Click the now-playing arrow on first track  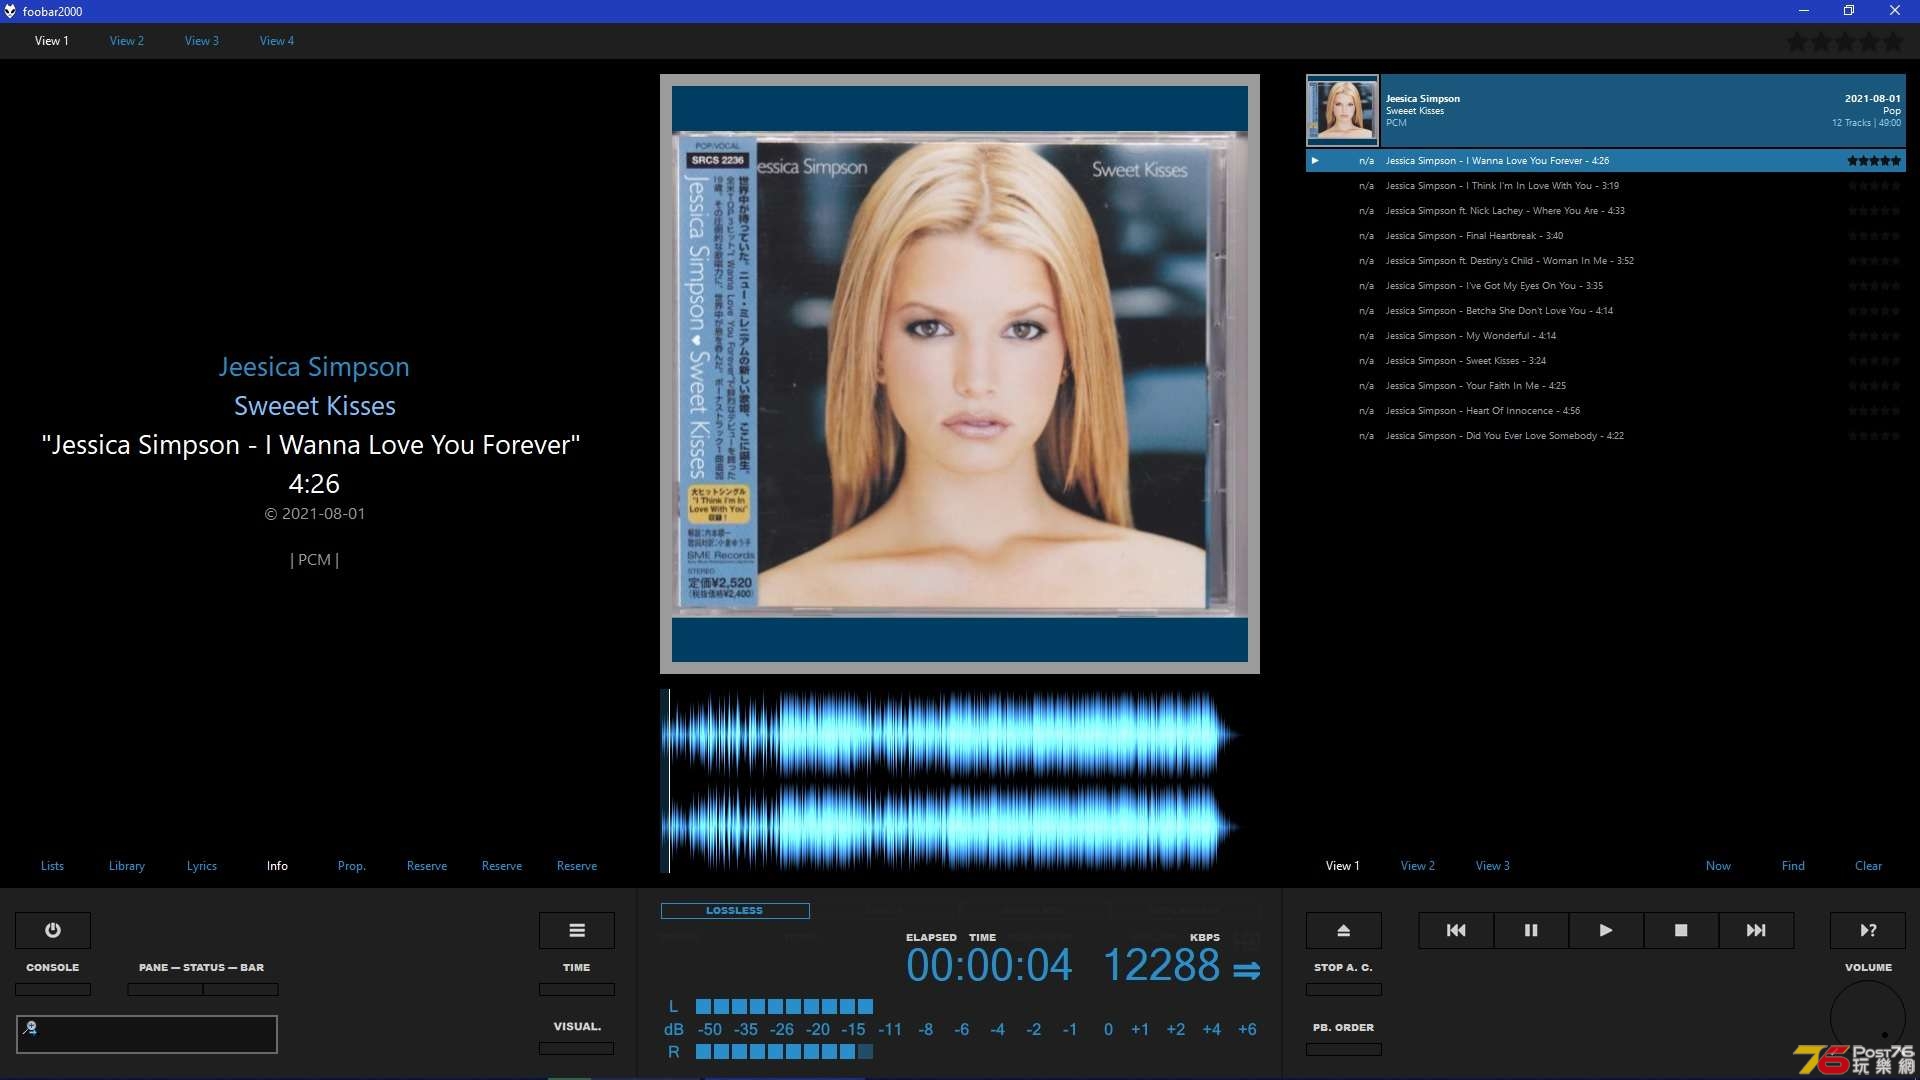(x=1315, y=160)
